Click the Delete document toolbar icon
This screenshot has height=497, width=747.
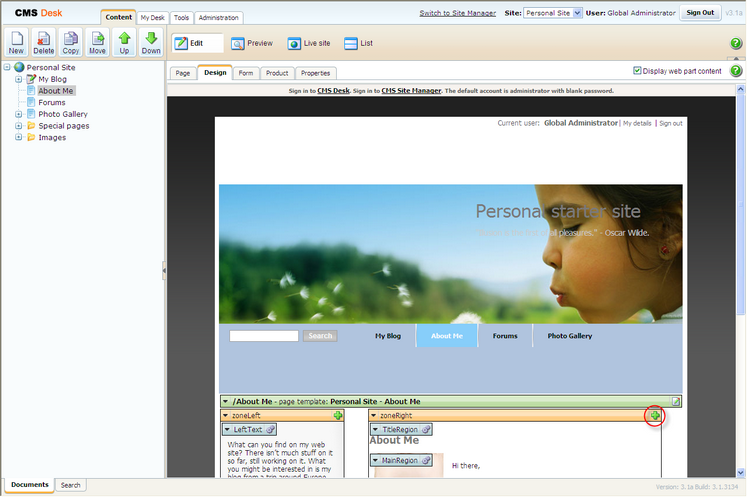[43, 42]
